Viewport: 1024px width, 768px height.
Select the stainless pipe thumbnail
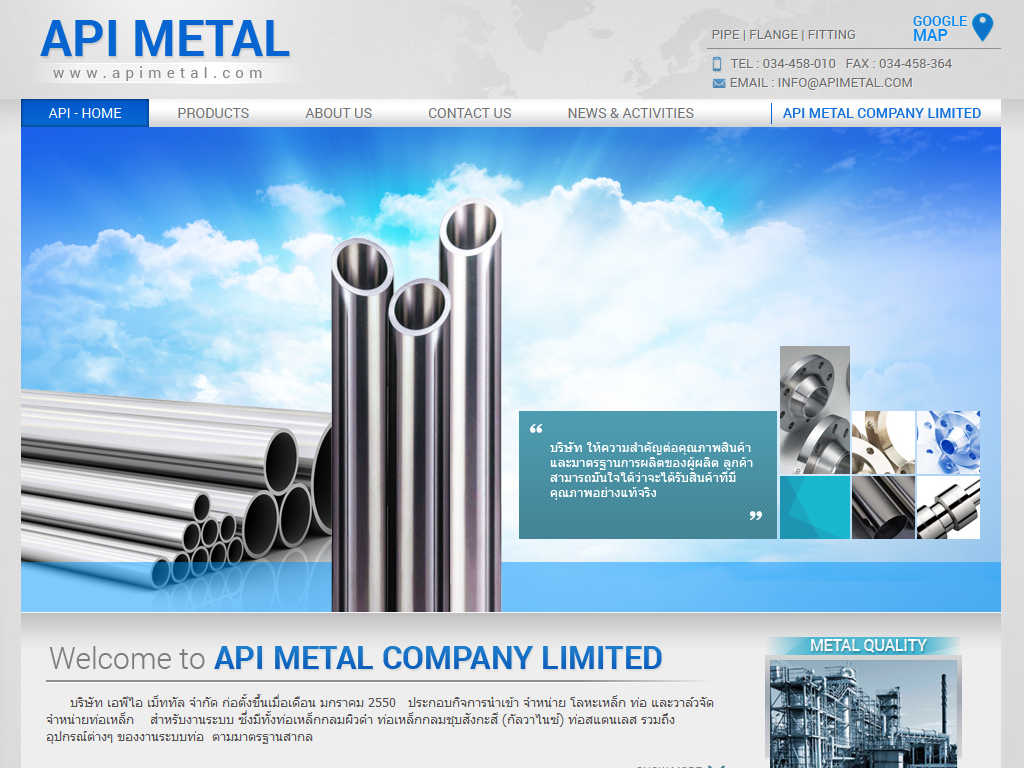[x=883, y=507]
